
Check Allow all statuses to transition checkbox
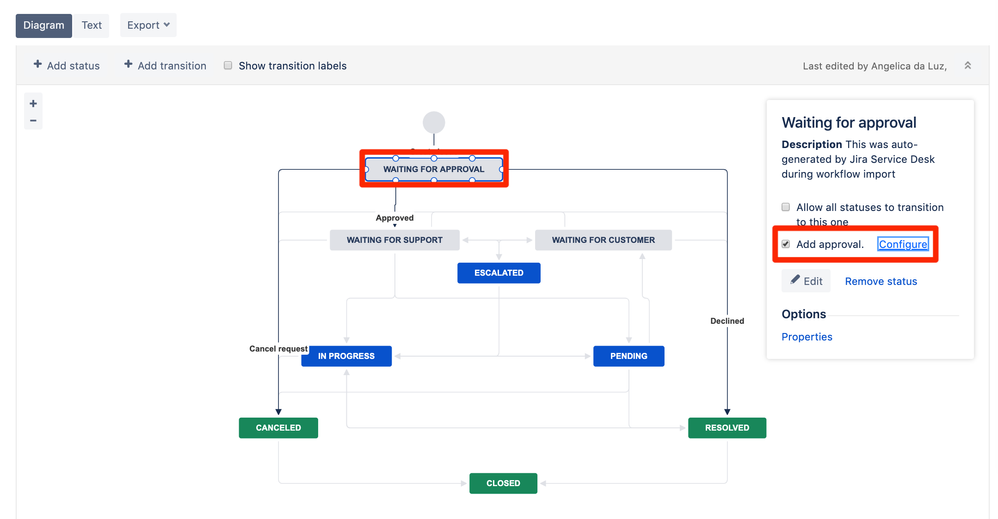tap(785, 207)
